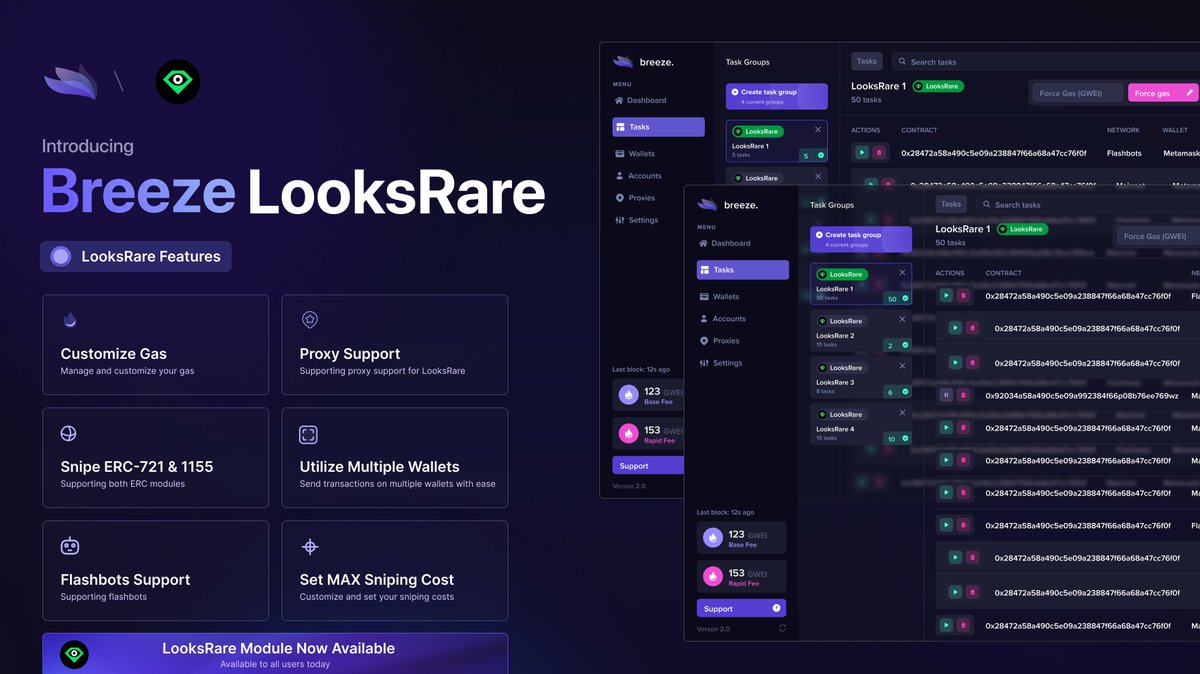Image resolution: width=1200 pixels, height=674 pixels.
Task: Click the pencil icon on Force gas button
Action: click(1189, 93)
